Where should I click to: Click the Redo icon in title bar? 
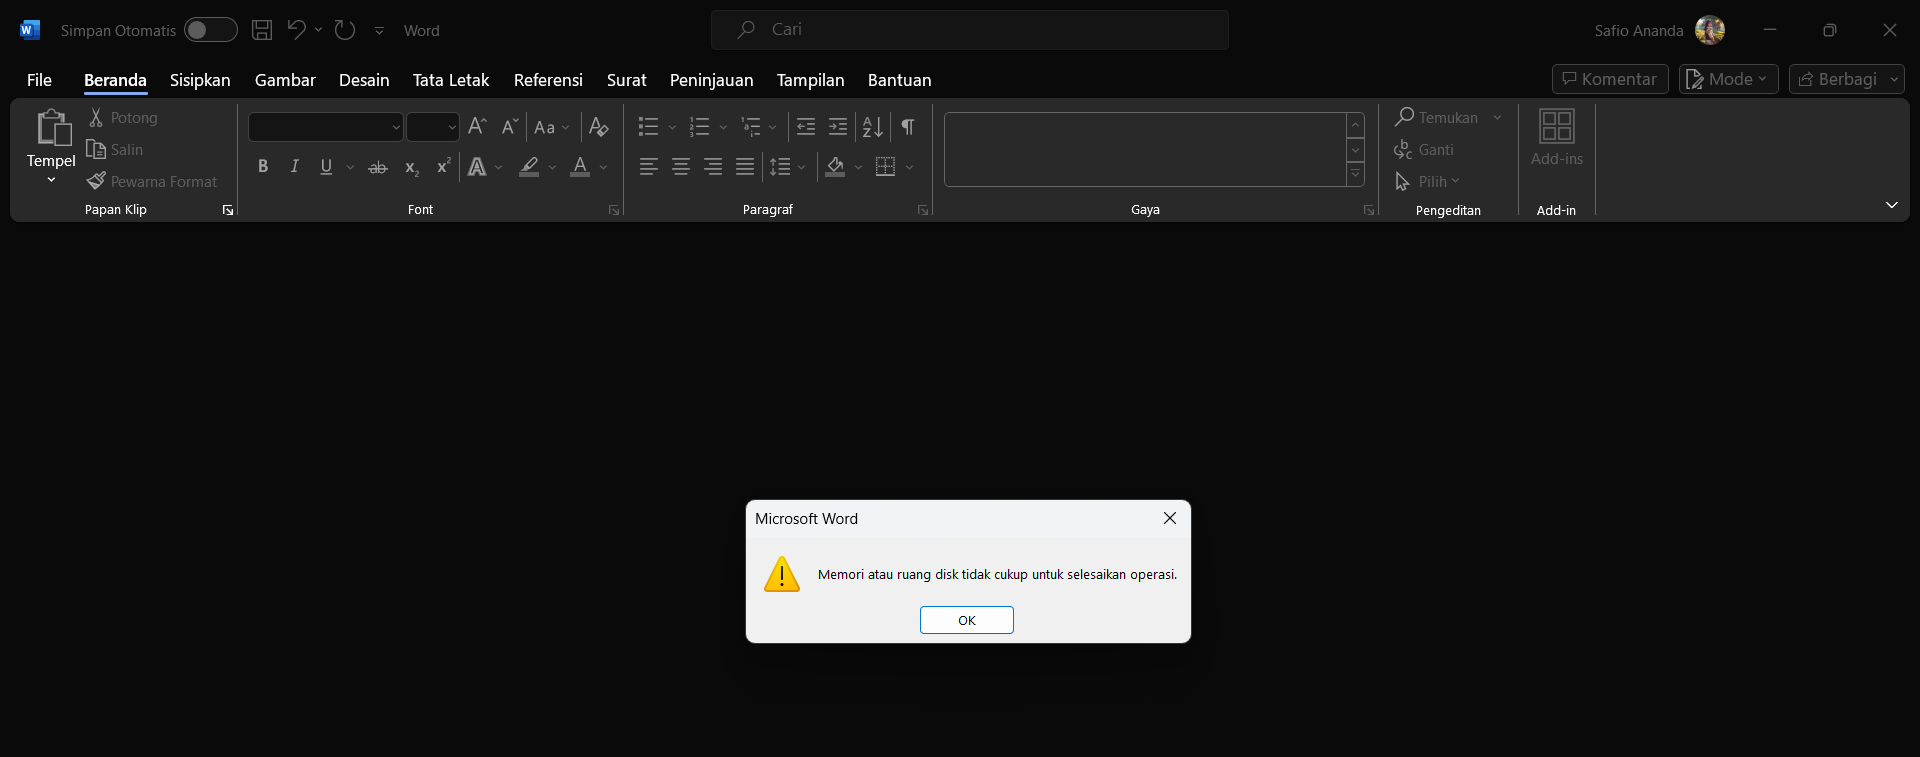(345, 30)
